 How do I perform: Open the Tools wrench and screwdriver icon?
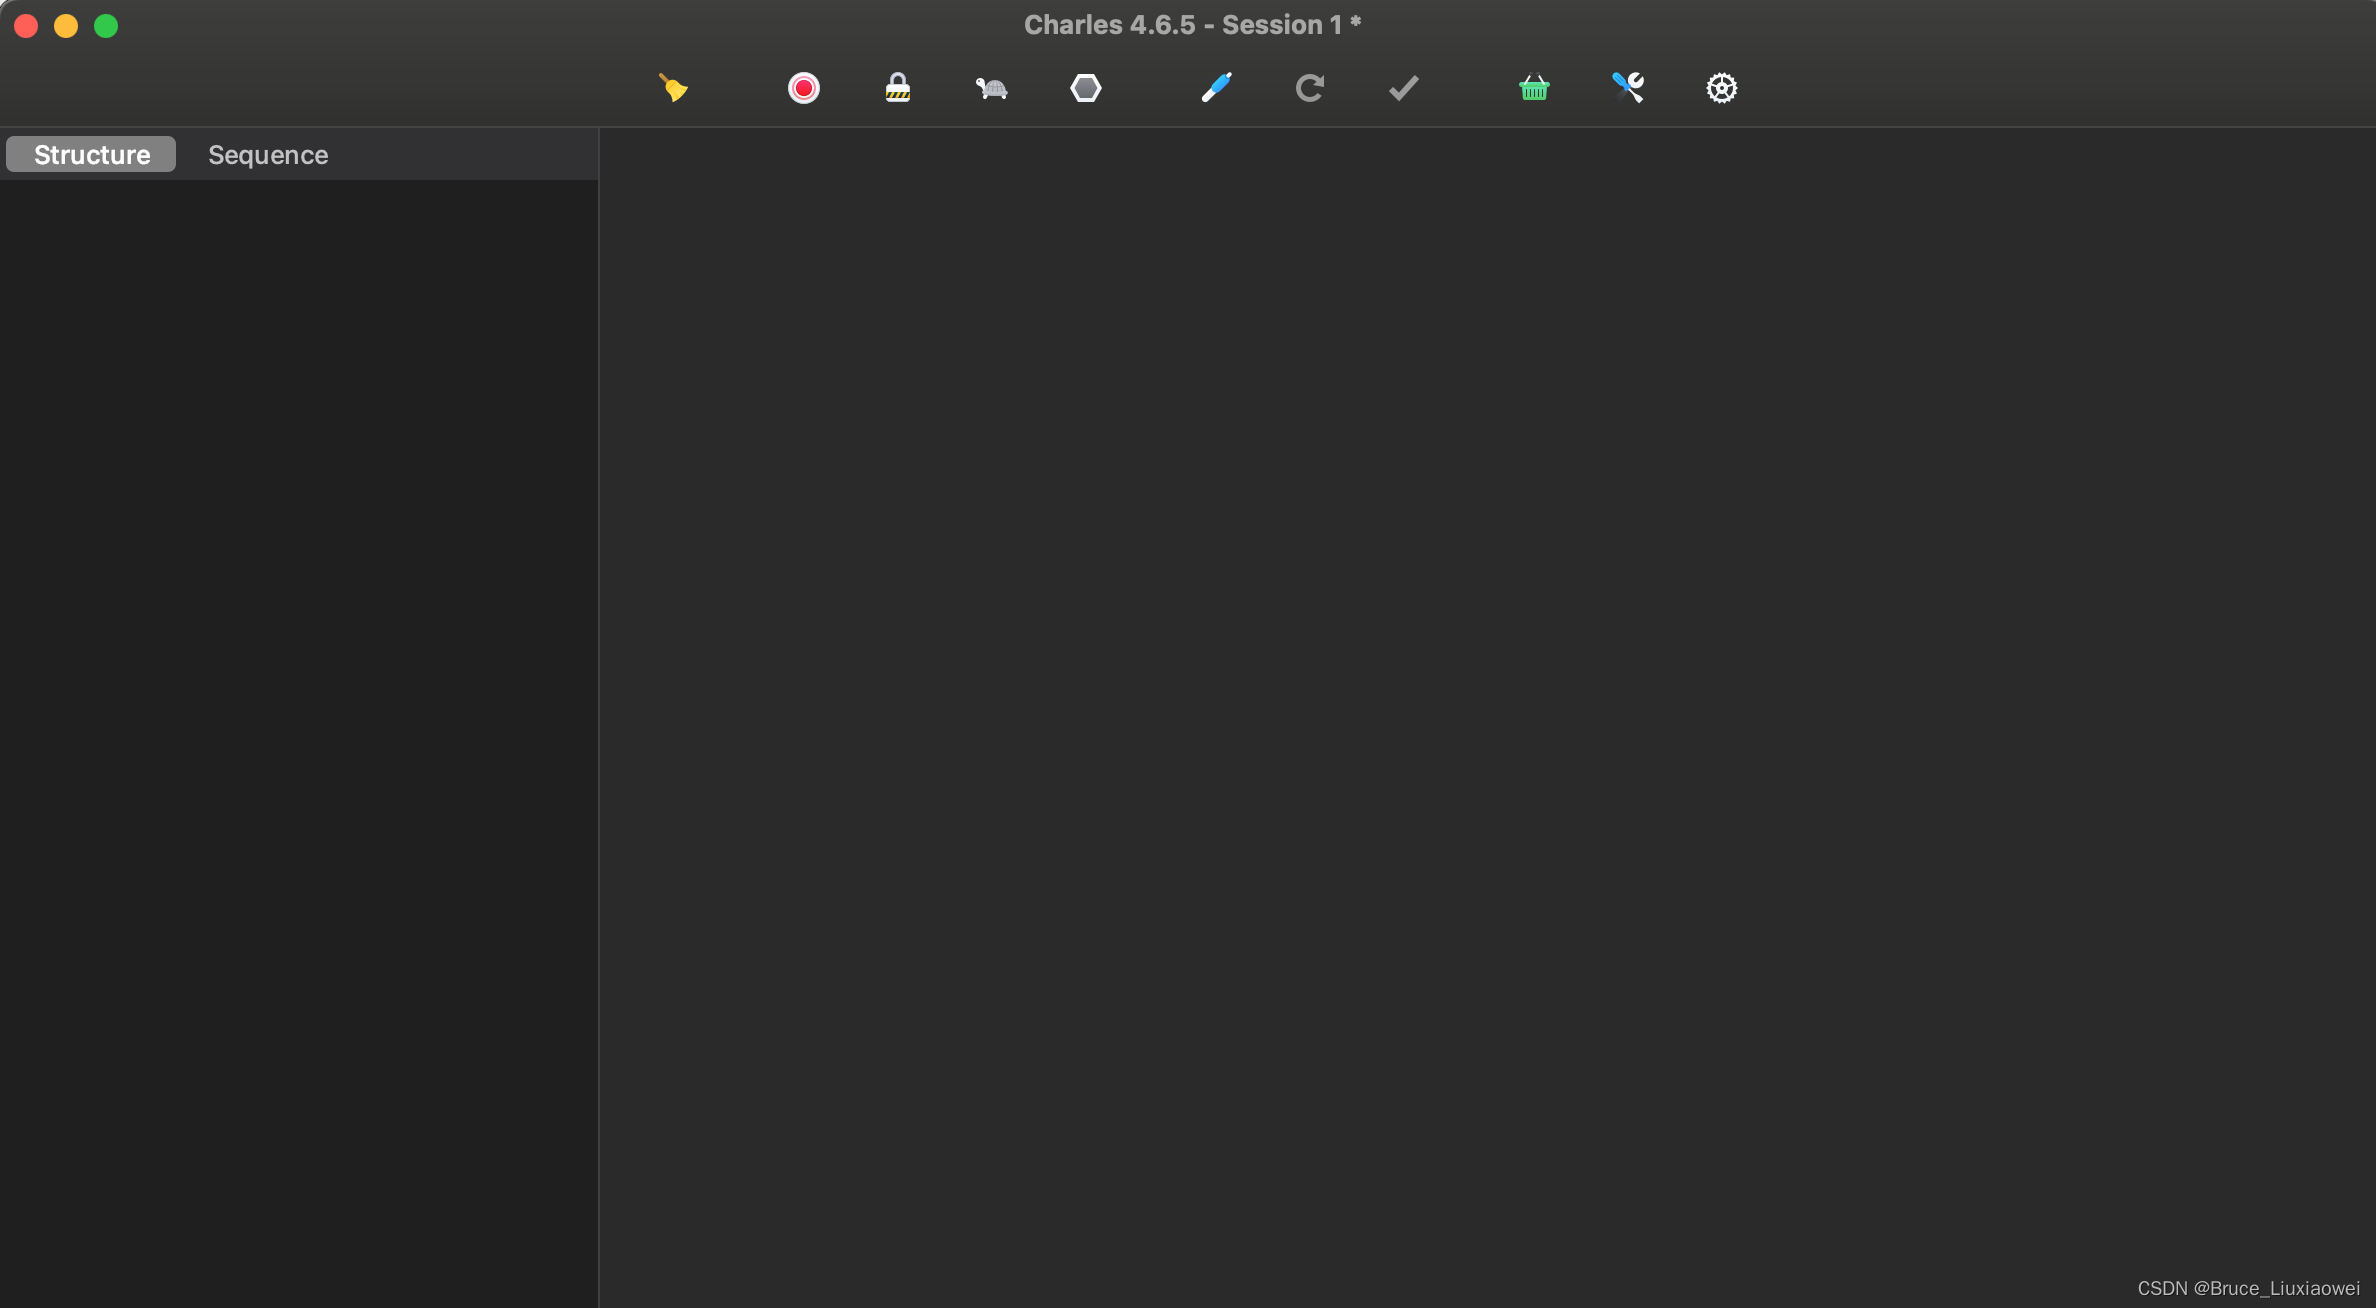point(1628,88)
